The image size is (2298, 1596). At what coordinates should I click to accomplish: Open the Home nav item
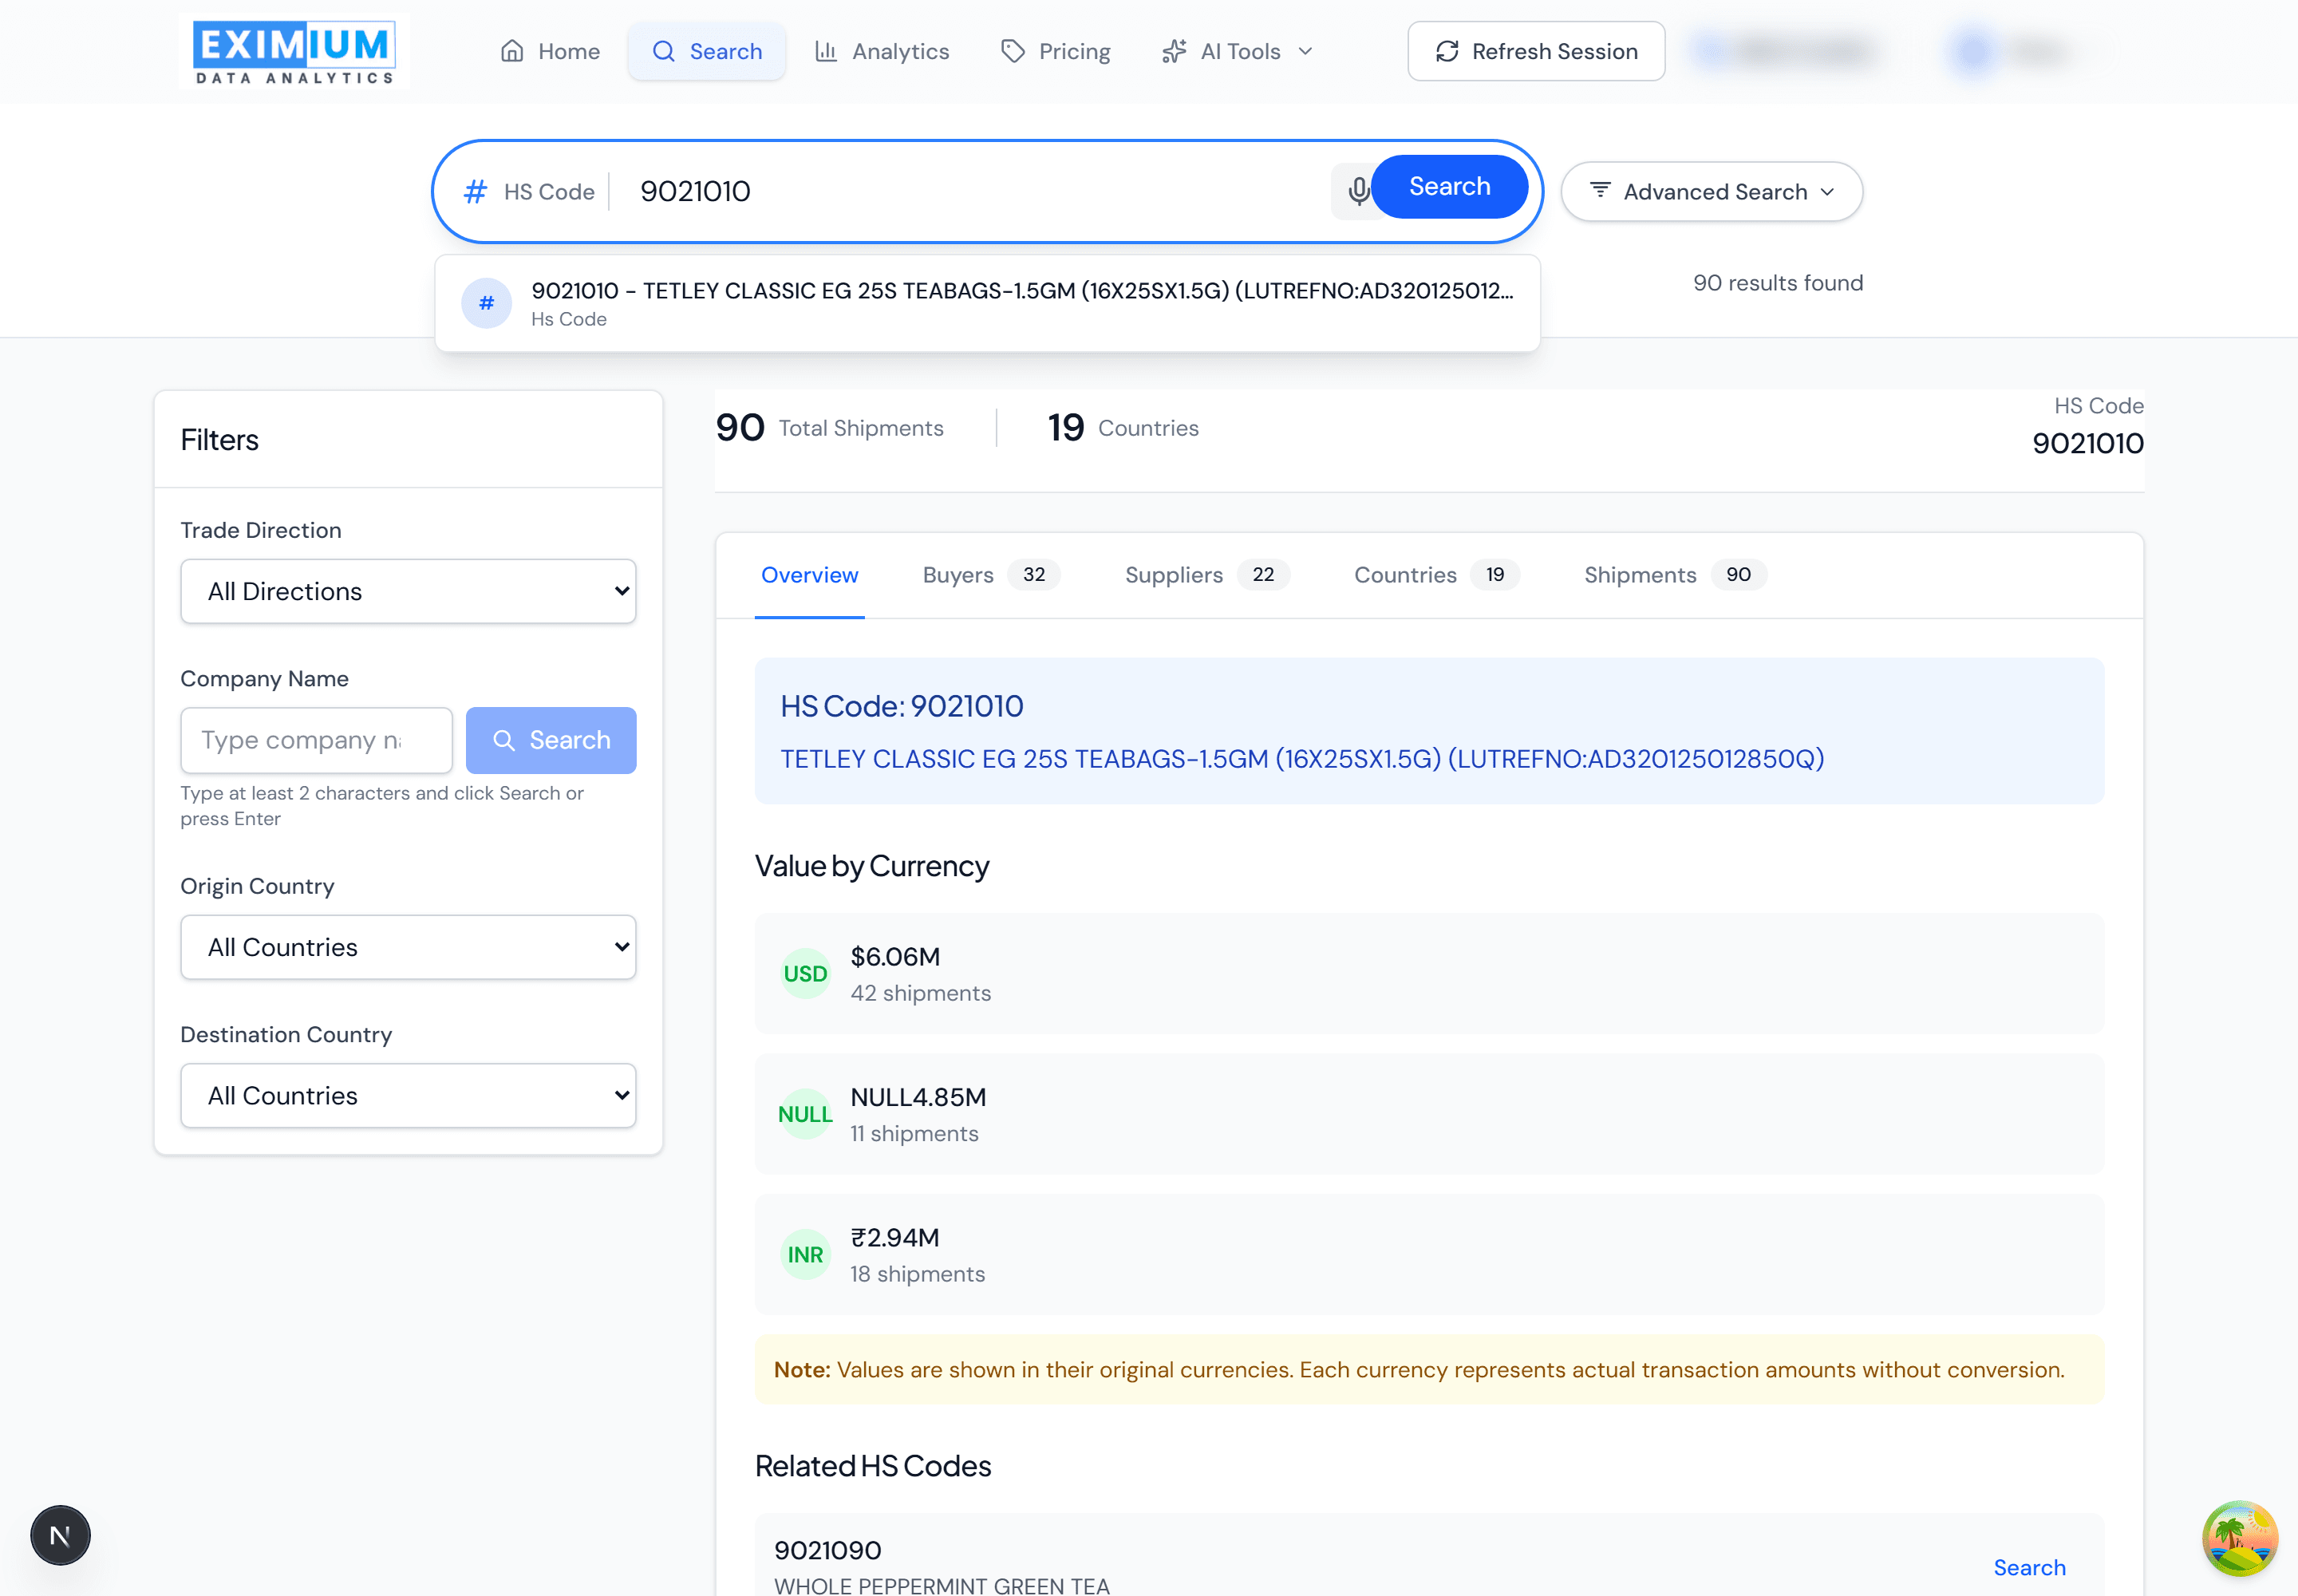[550, 51]
